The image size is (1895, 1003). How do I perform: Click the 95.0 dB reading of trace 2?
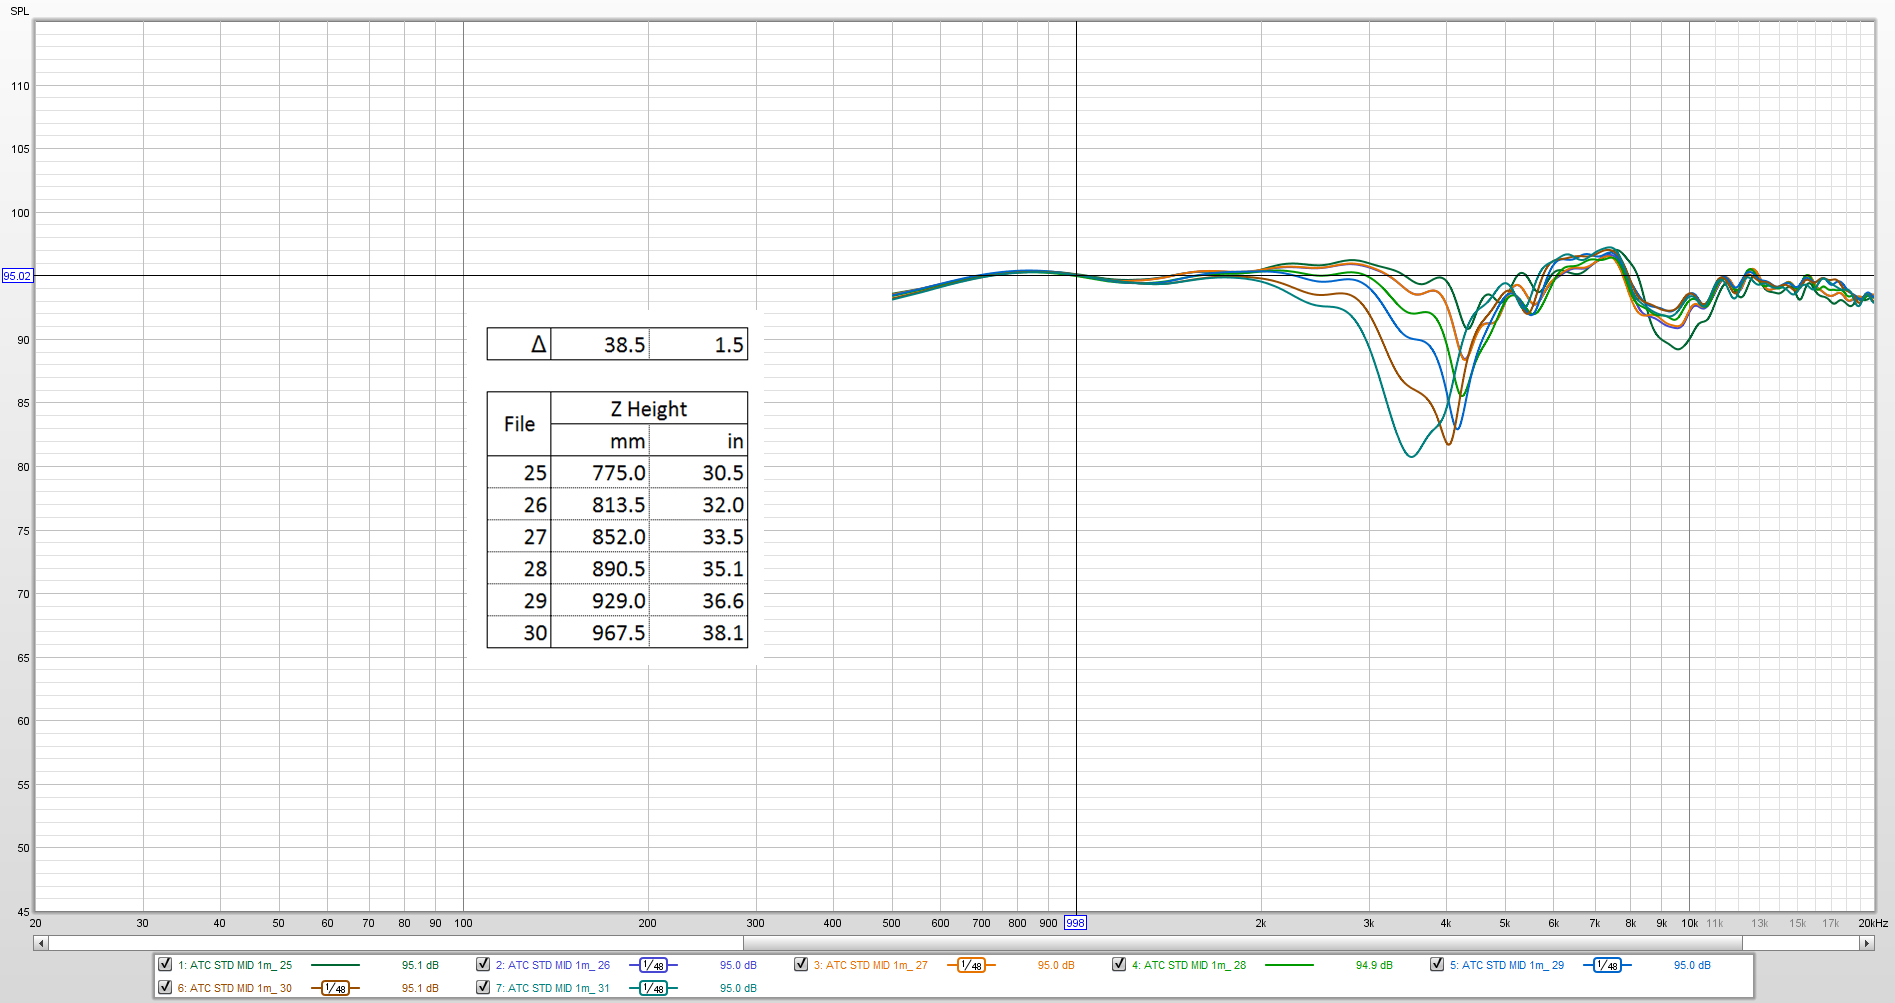pyautogui.click(x=738, y=965)
